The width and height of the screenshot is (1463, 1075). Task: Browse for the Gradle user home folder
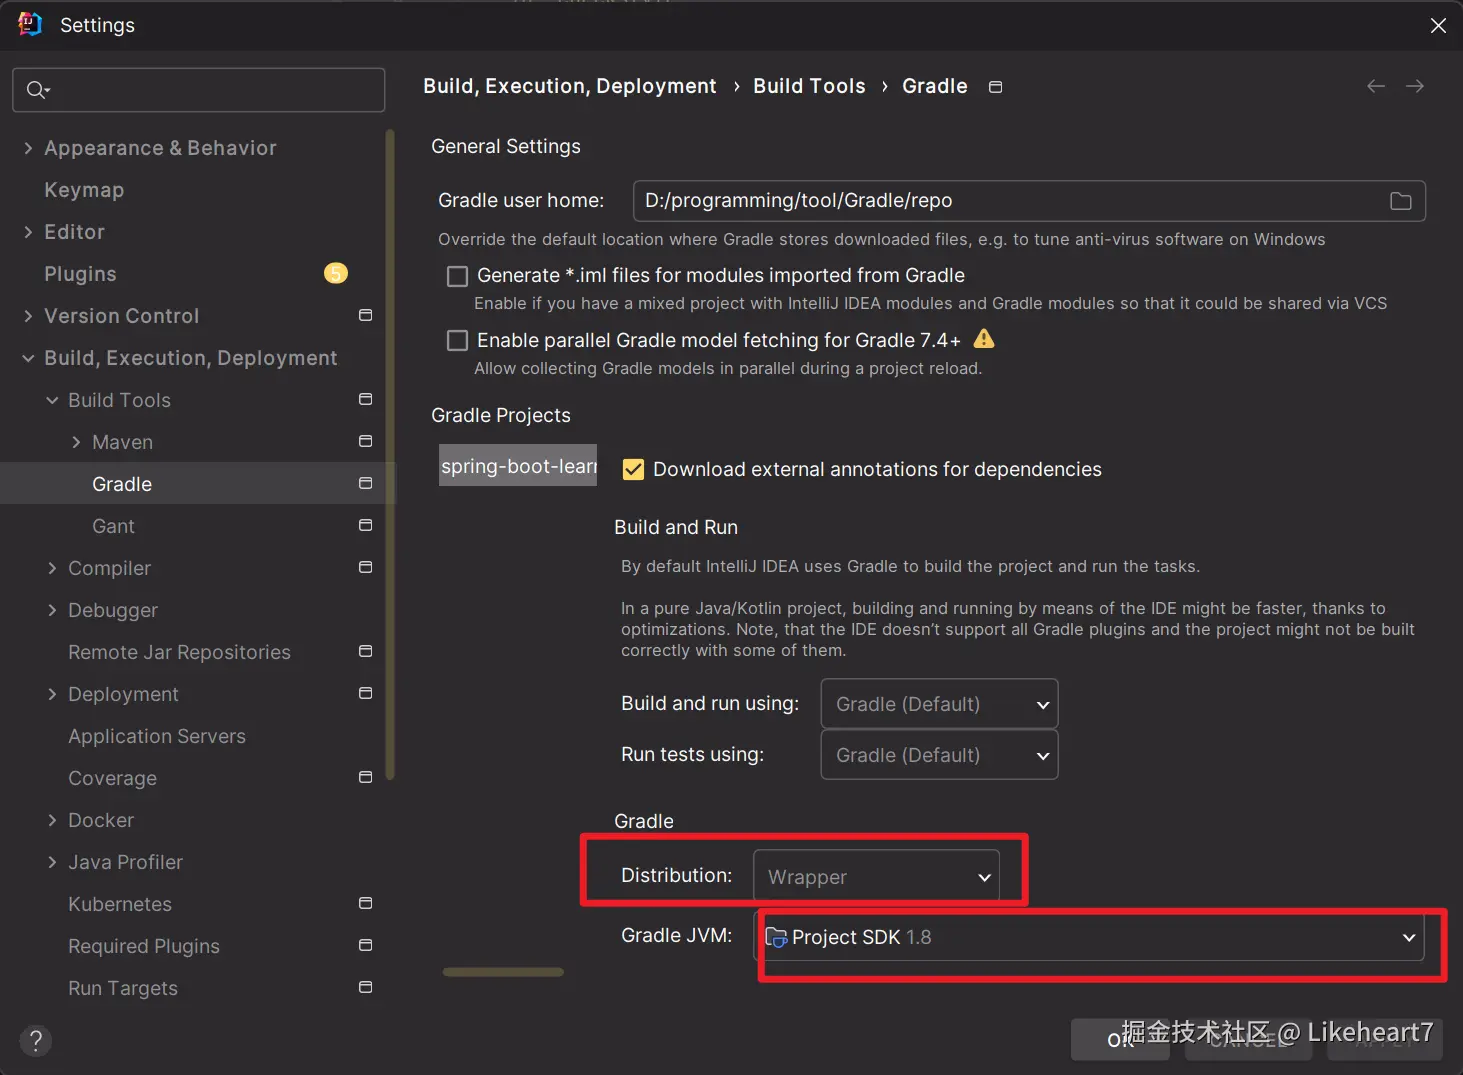click(1400, 201)
